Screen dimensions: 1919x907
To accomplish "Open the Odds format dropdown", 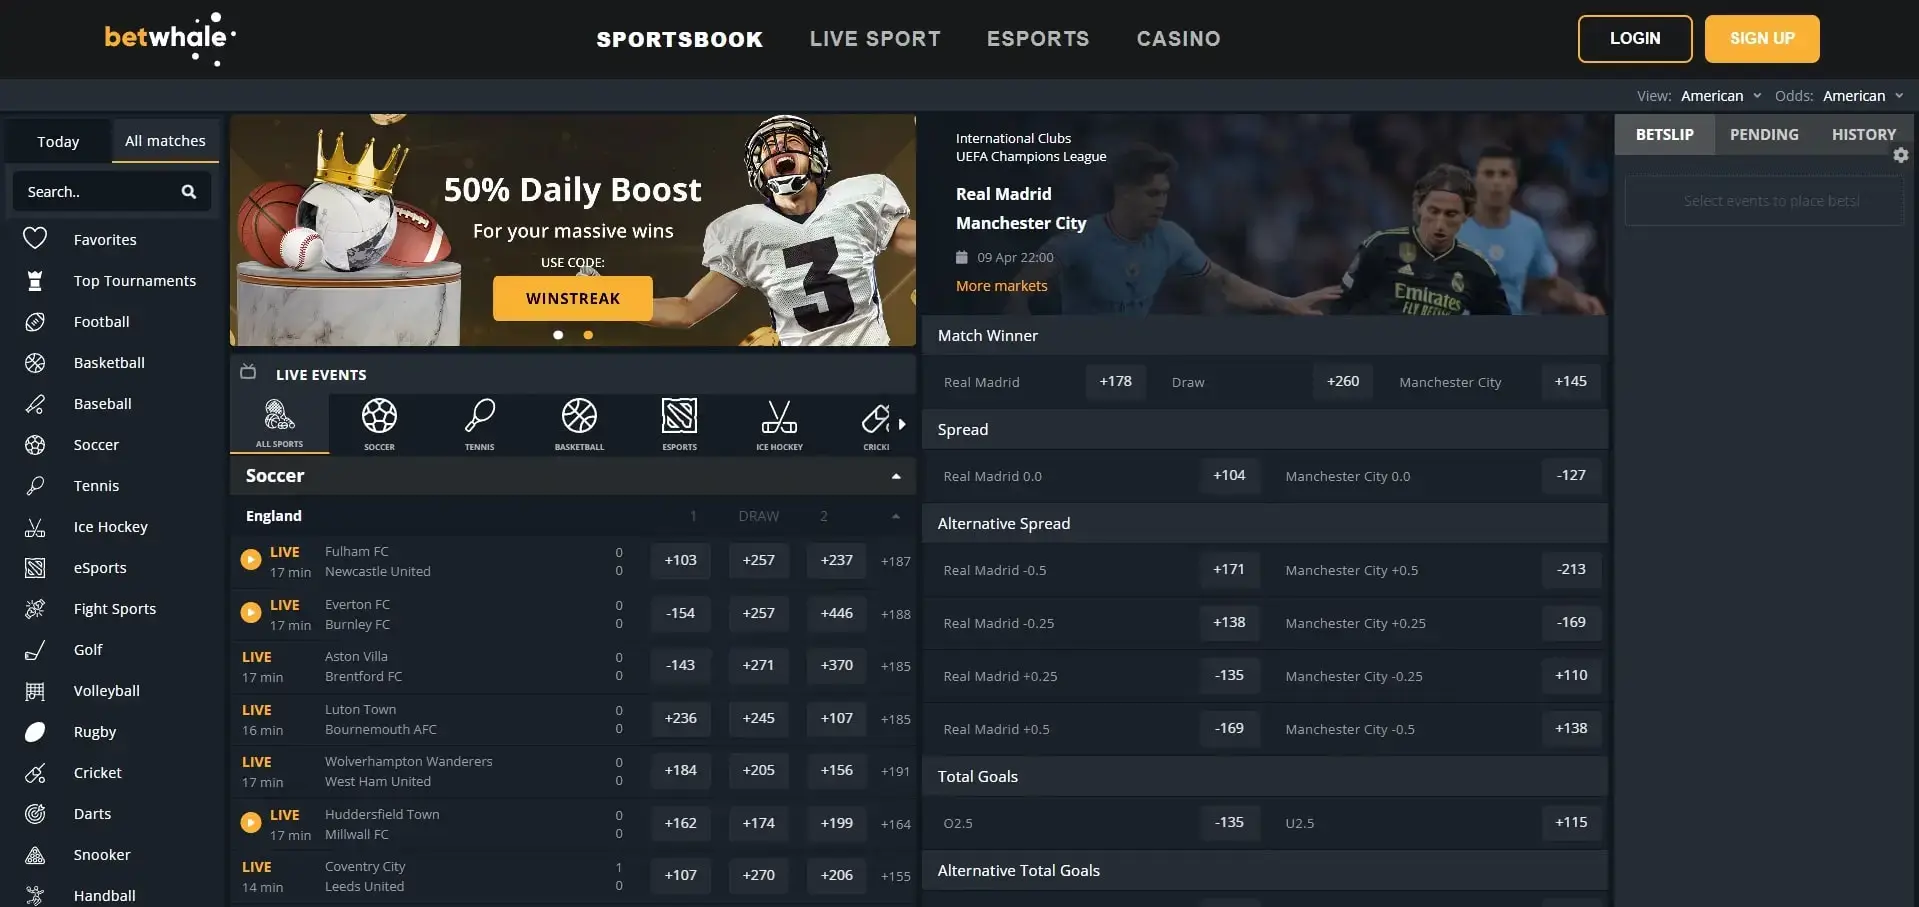I will point(1862,96).
